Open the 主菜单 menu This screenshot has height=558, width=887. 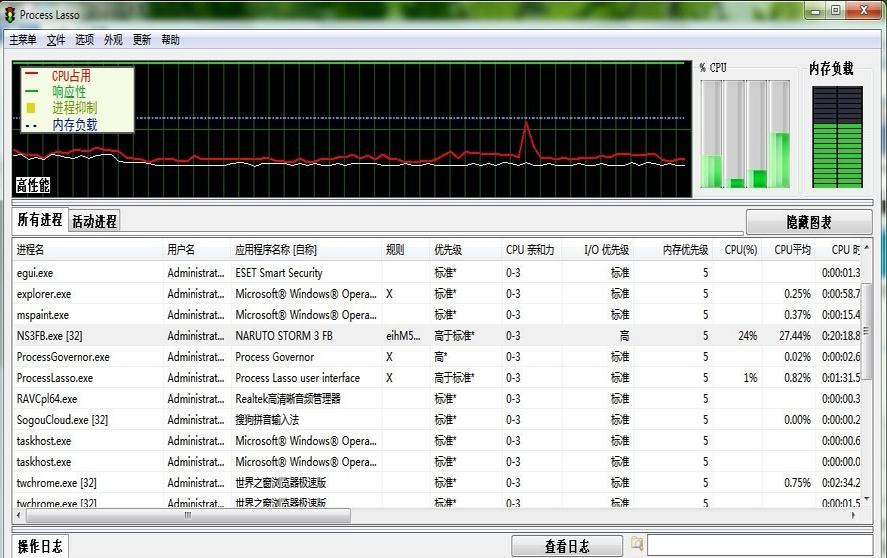click(23, 40)
